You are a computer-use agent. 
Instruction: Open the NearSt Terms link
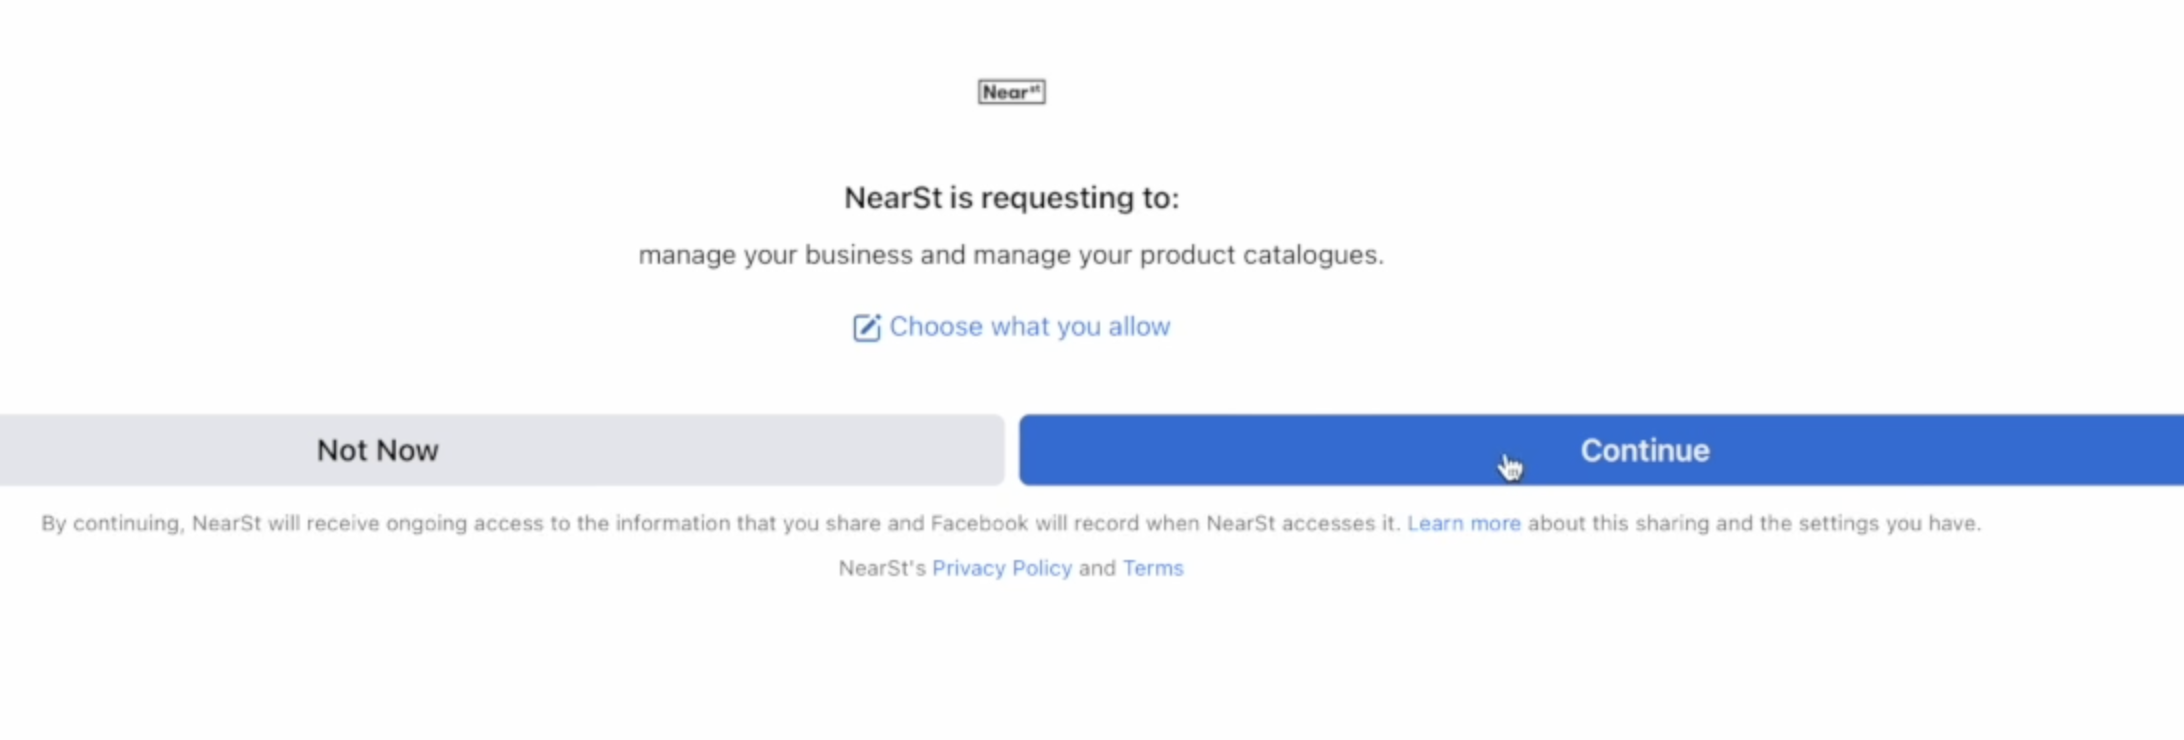coord(1152,568)
